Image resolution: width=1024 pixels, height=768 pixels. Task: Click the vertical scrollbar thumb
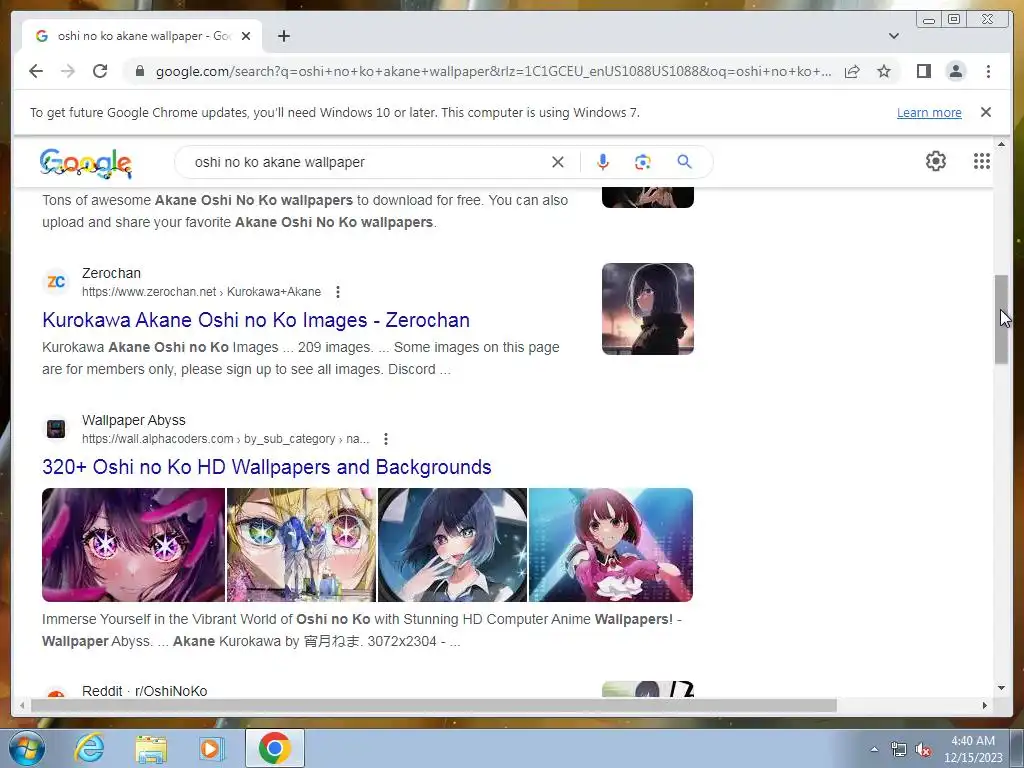coord(1001,319)
